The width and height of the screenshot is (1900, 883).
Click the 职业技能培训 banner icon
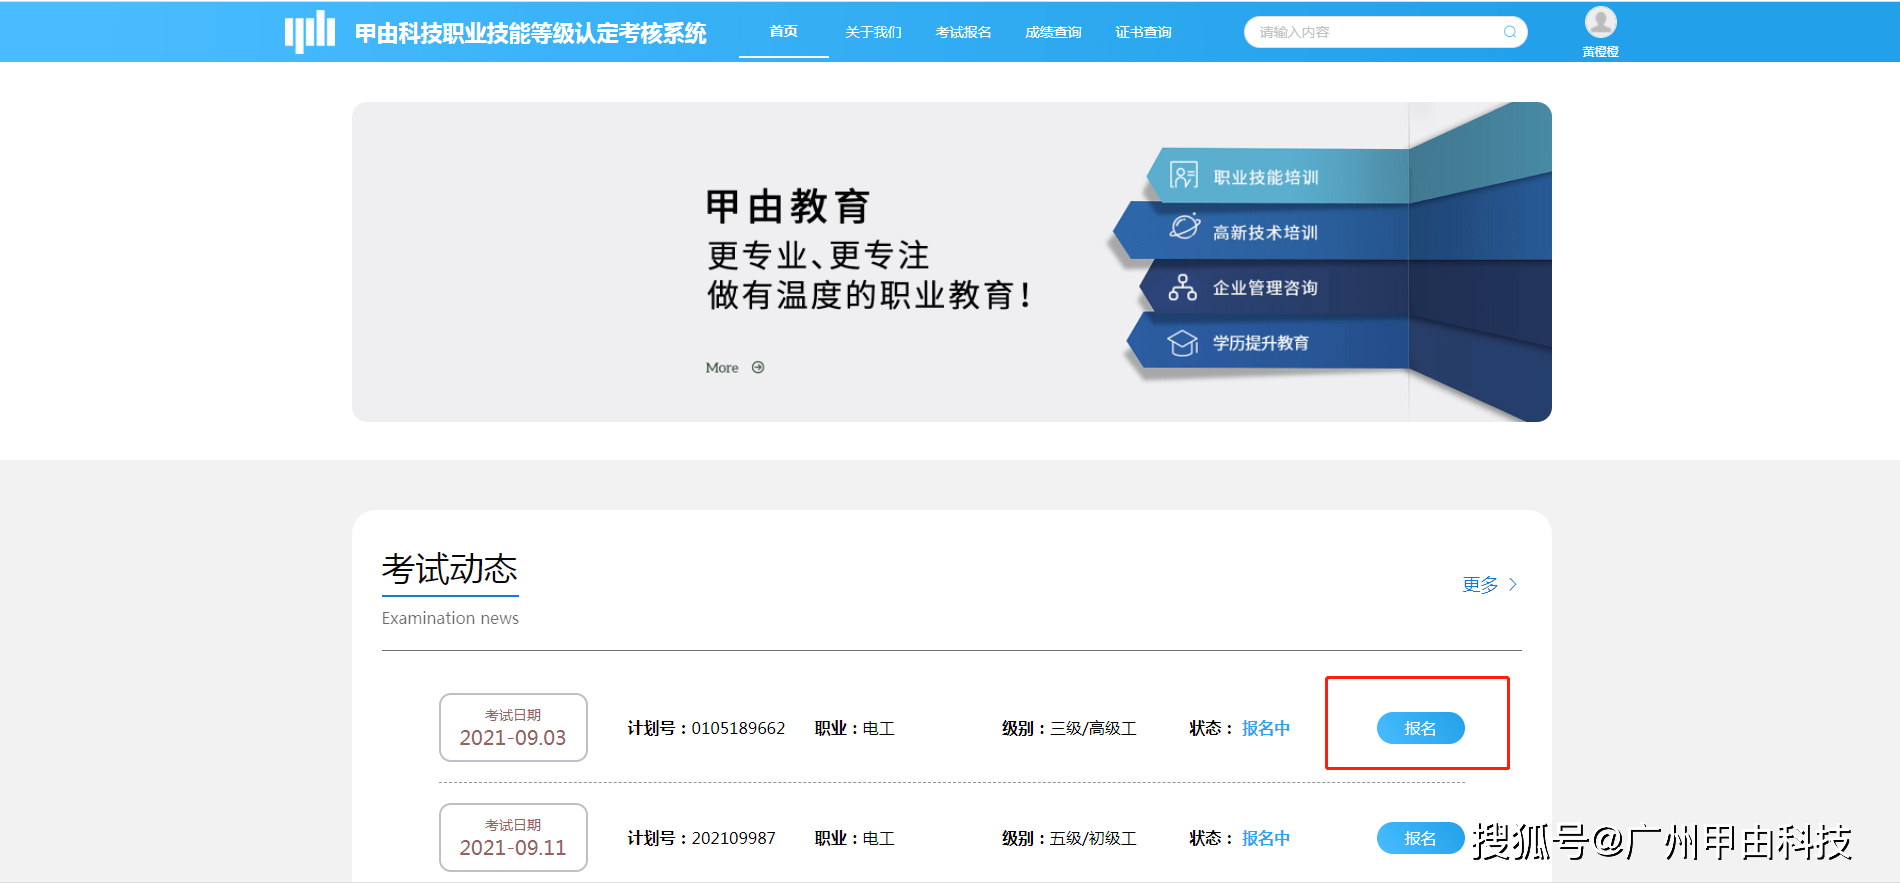[x=1184, y=176]
